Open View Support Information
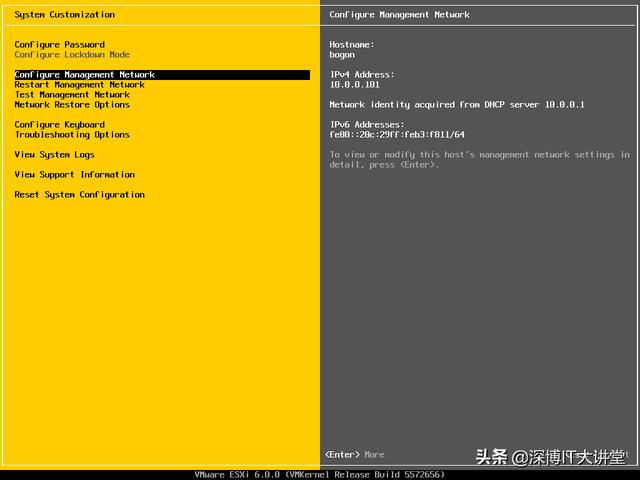The width and height of the screenshot is (640, 480). (x=74, y=175)
